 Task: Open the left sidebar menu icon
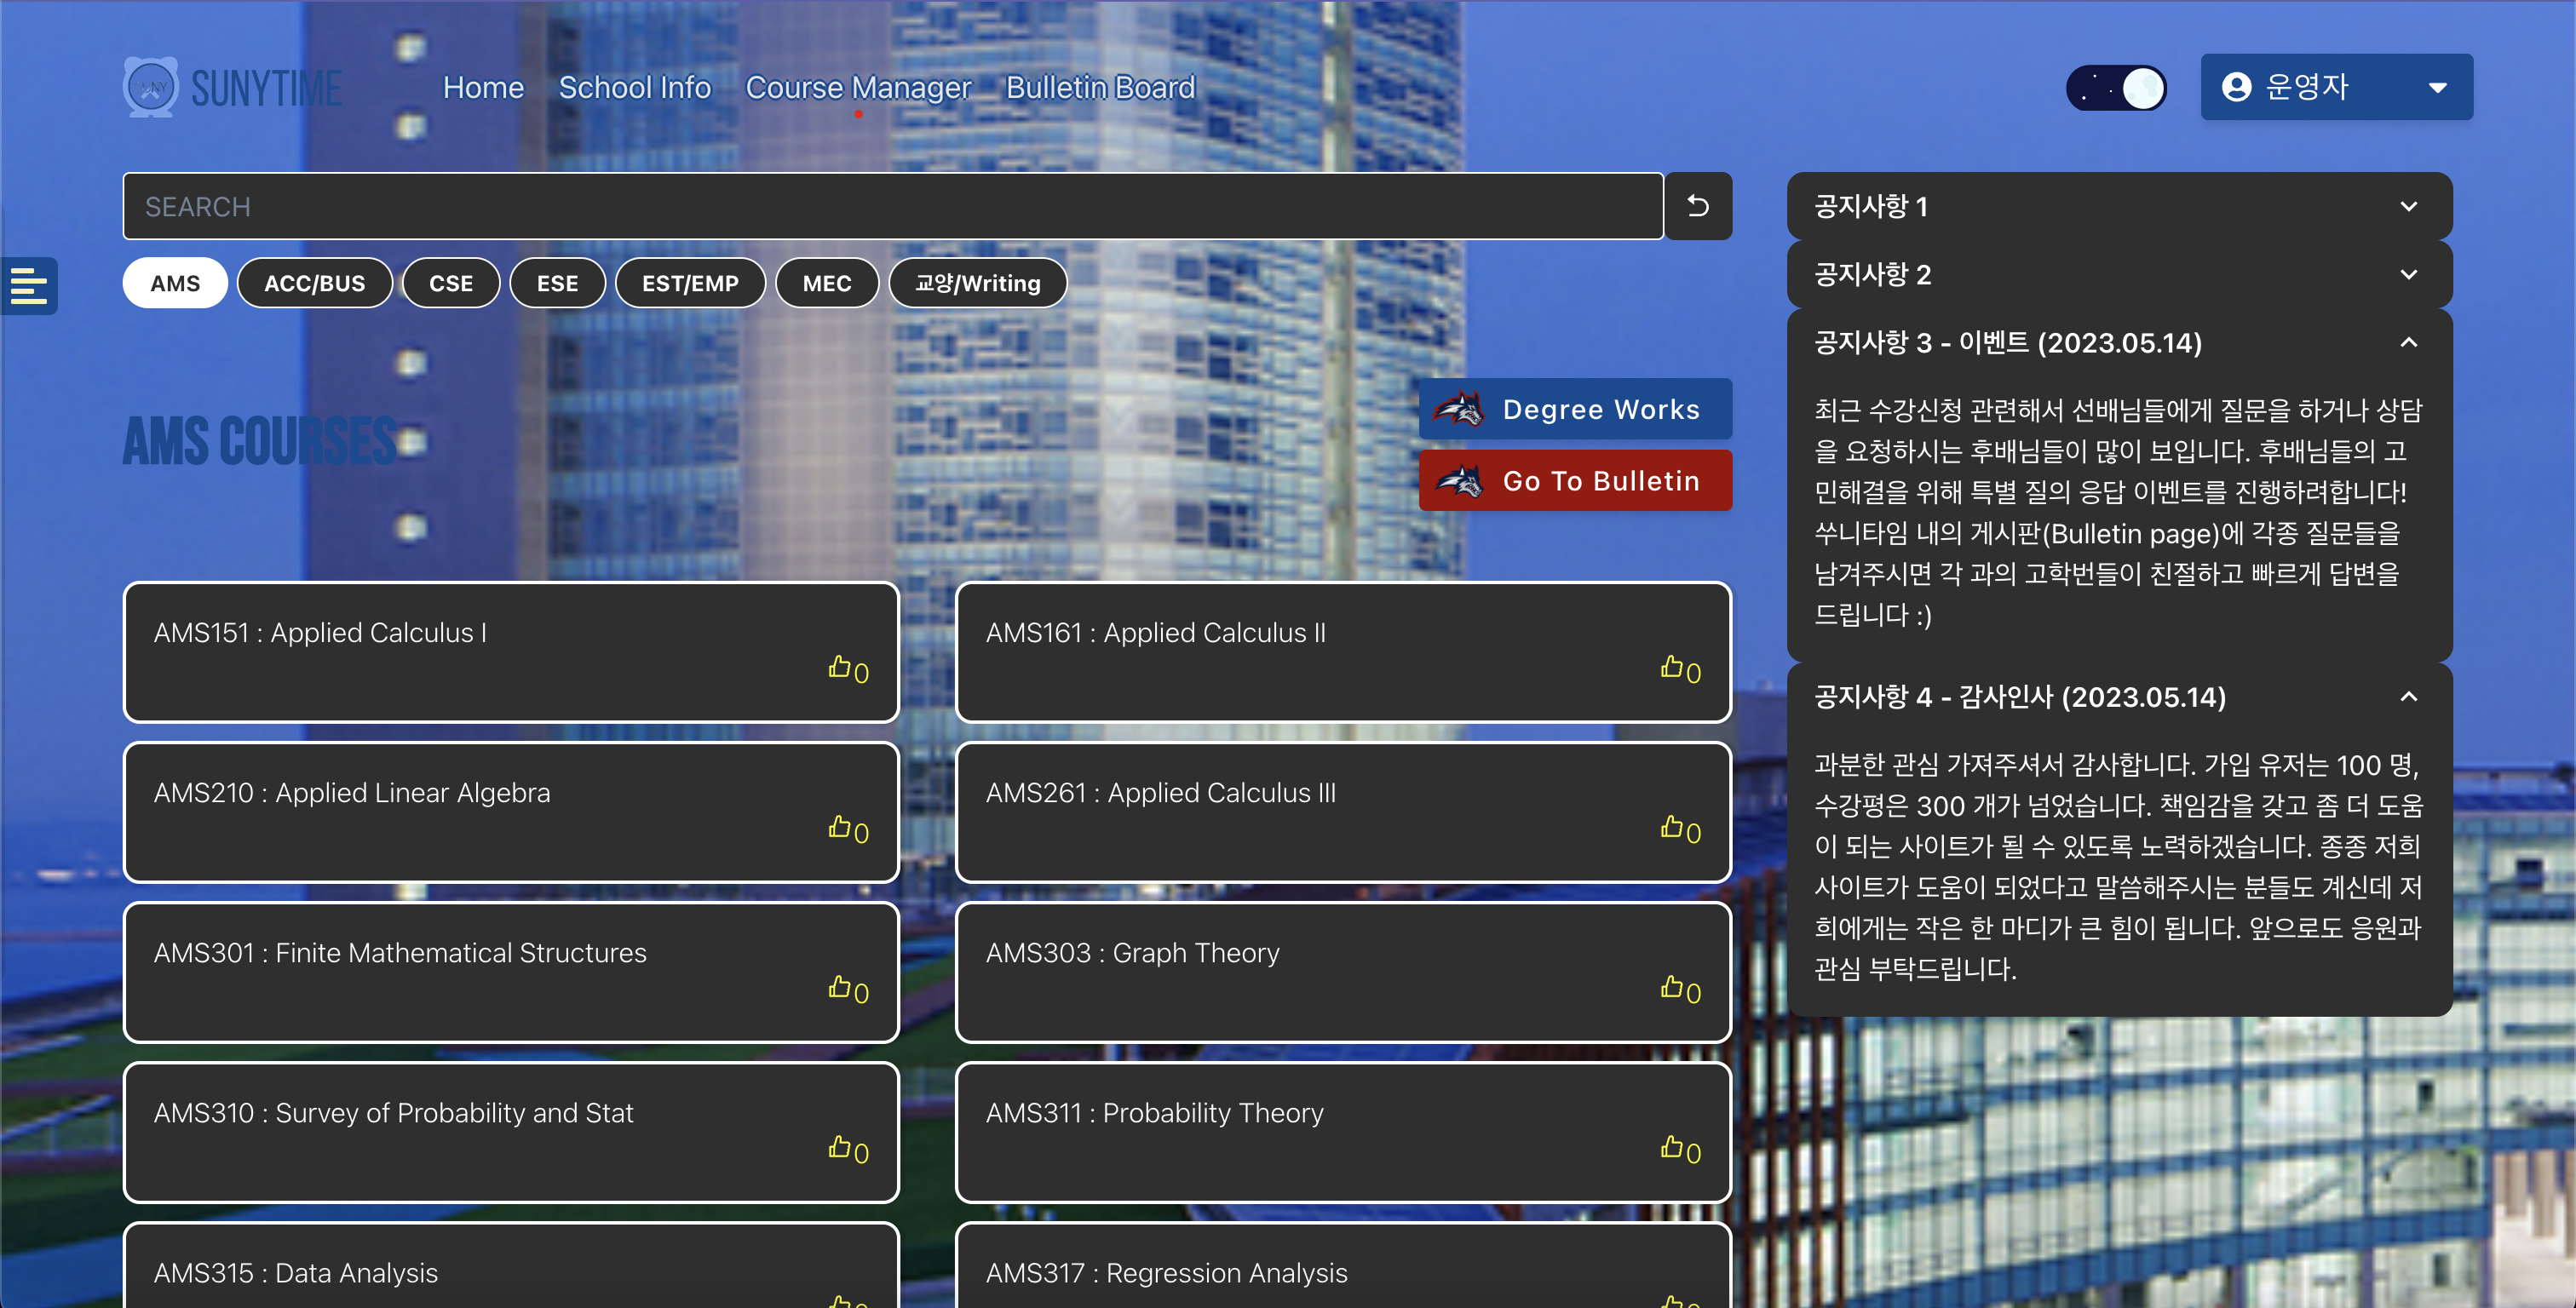[29, 286]
